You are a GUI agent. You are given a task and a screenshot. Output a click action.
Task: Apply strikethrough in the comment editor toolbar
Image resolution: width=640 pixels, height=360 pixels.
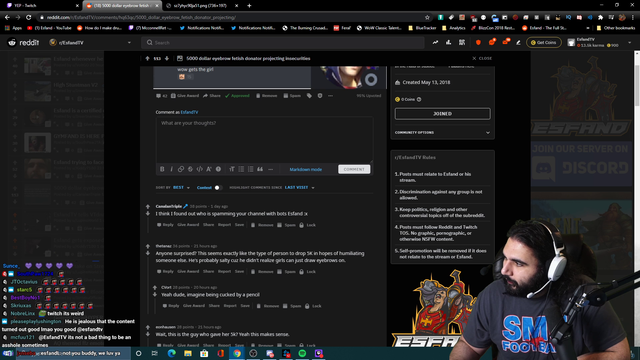[x=190, y=169]
